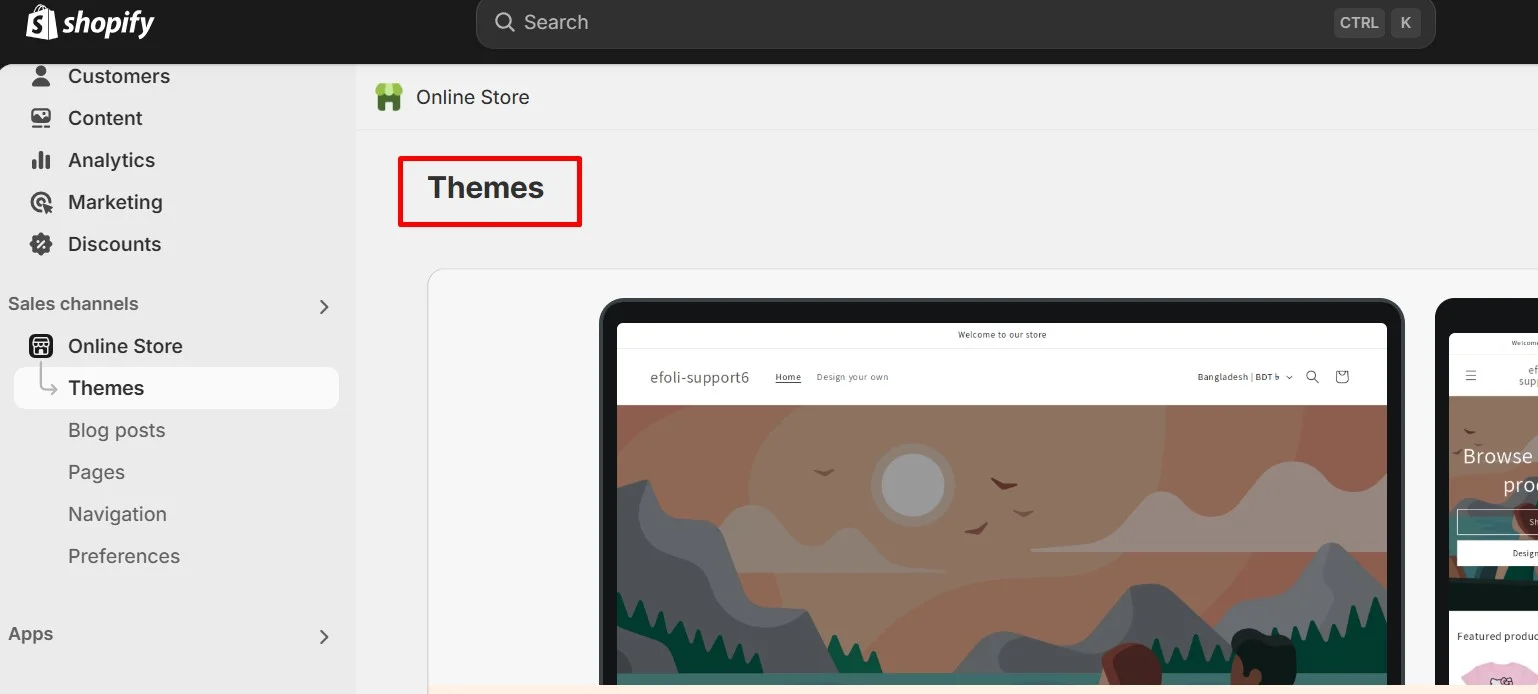This screenshot has width=1538, height=694.
Task: Click the Shopify logo
Action: 90,23
